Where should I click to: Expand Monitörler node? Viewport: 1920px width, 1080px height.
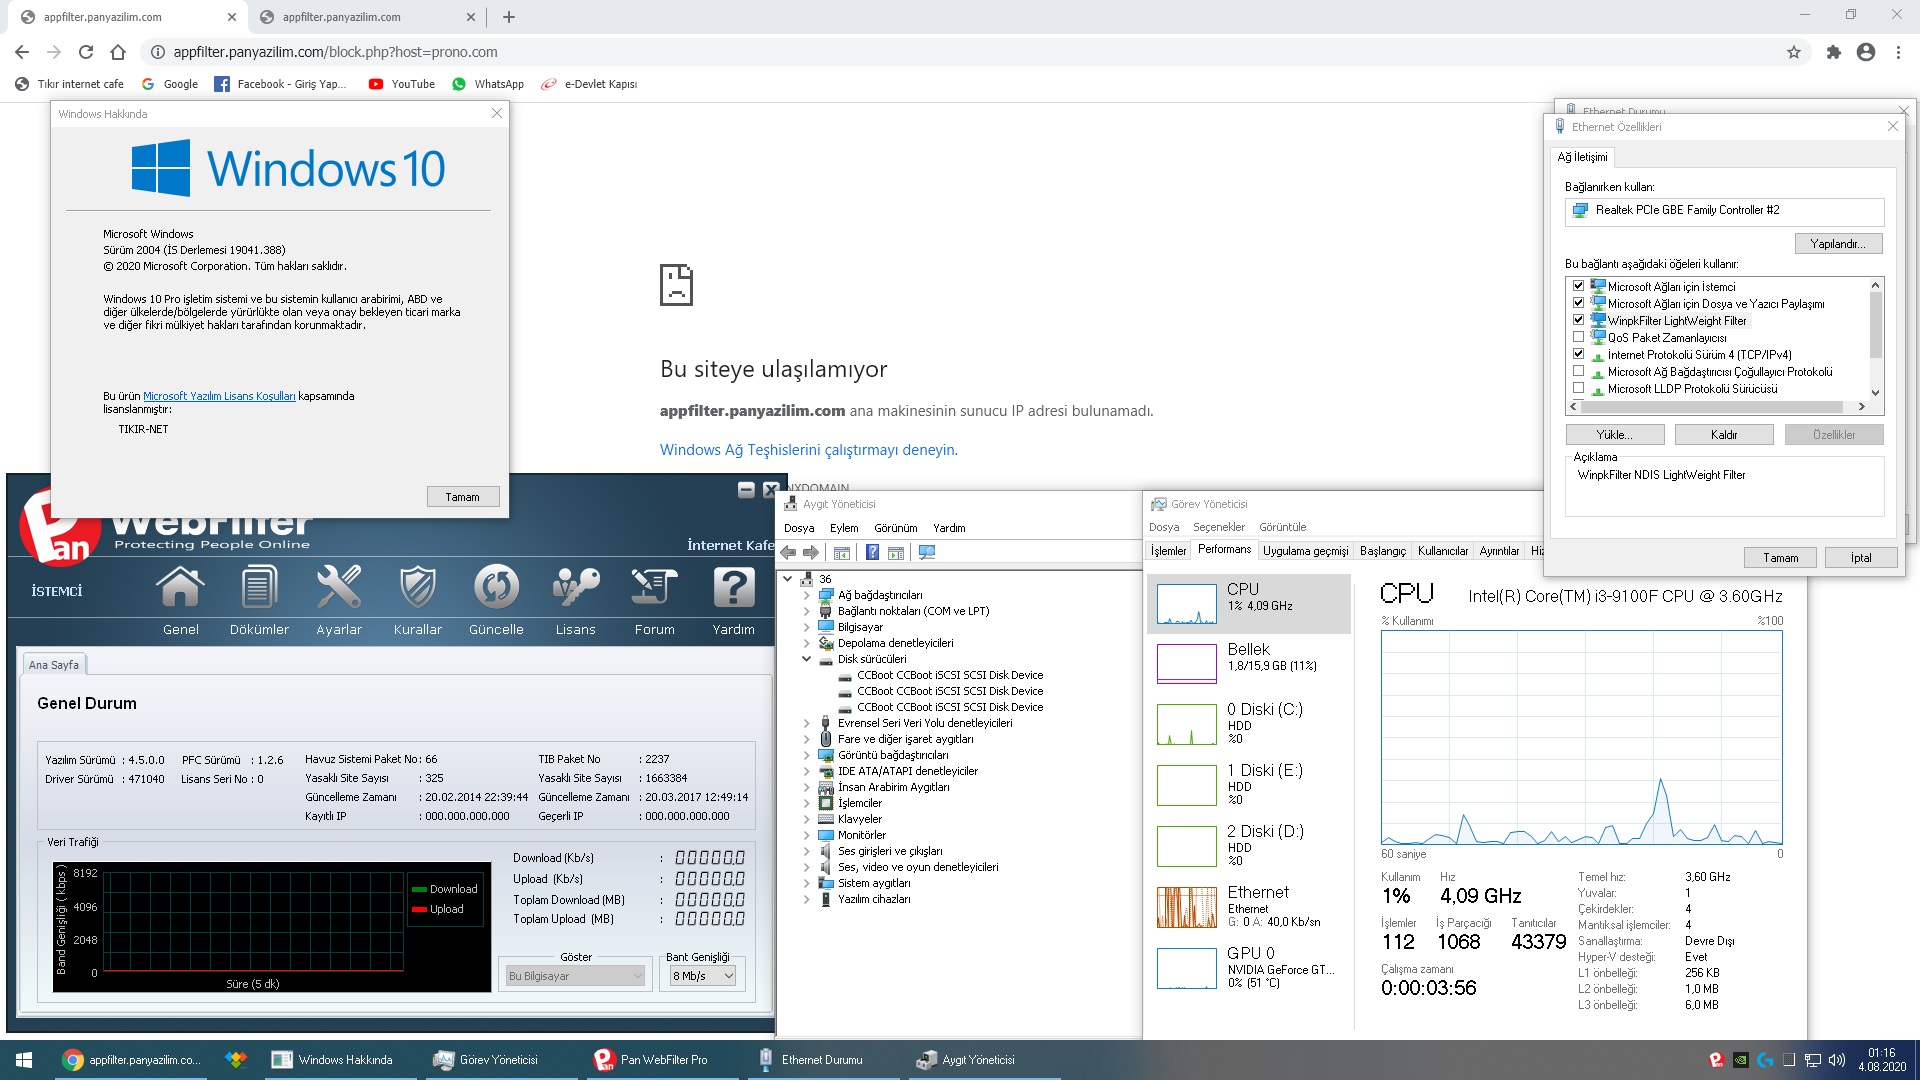[x=806, y=835]
